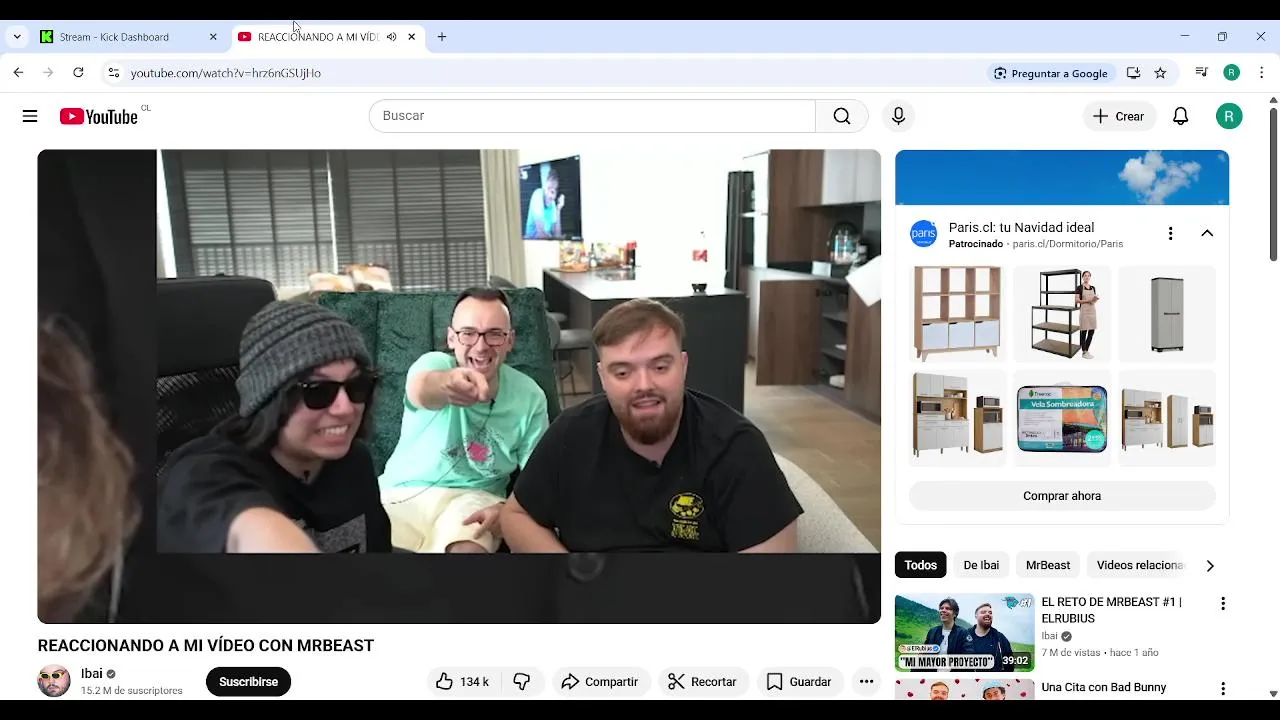
Task: Open the YouTube guide hamburger menu
Action: coord(30,116)
